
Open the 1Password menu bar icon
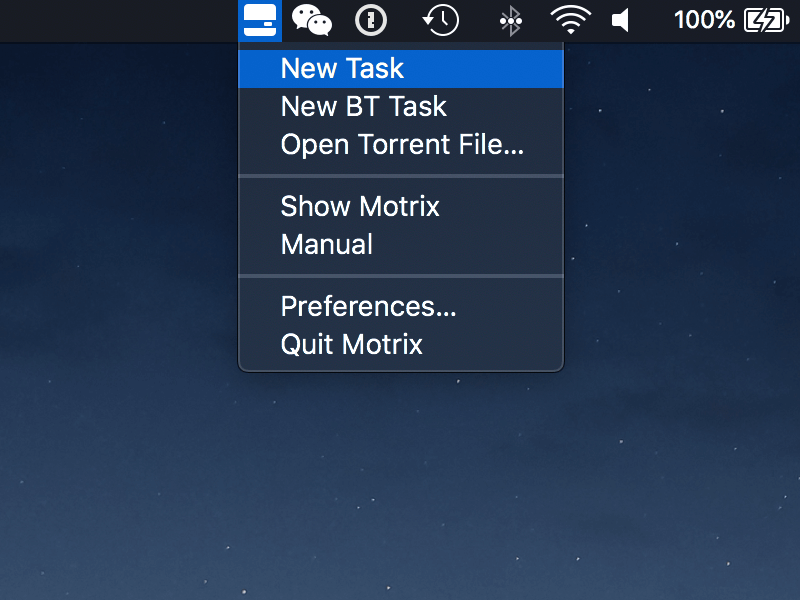371,20
